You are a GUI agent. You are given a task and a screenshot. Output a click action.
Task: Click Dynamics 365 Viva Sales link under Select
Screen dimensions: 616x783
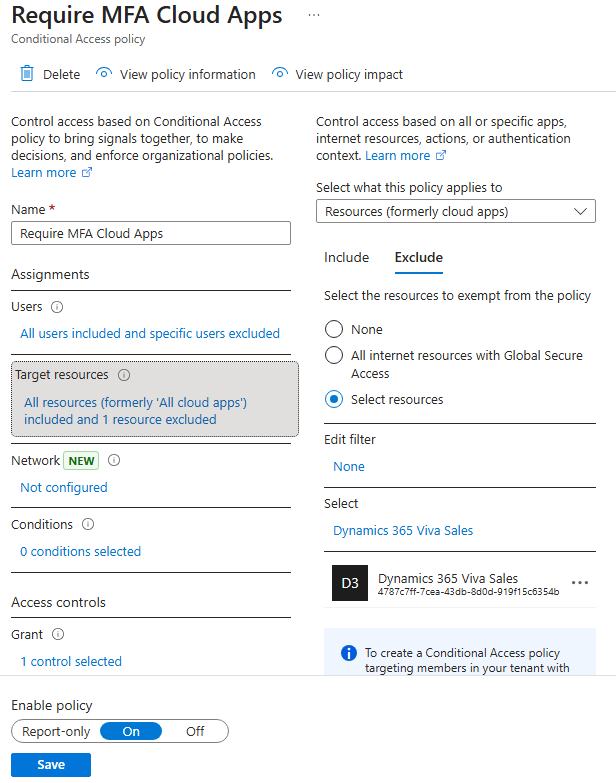[403, 530]
